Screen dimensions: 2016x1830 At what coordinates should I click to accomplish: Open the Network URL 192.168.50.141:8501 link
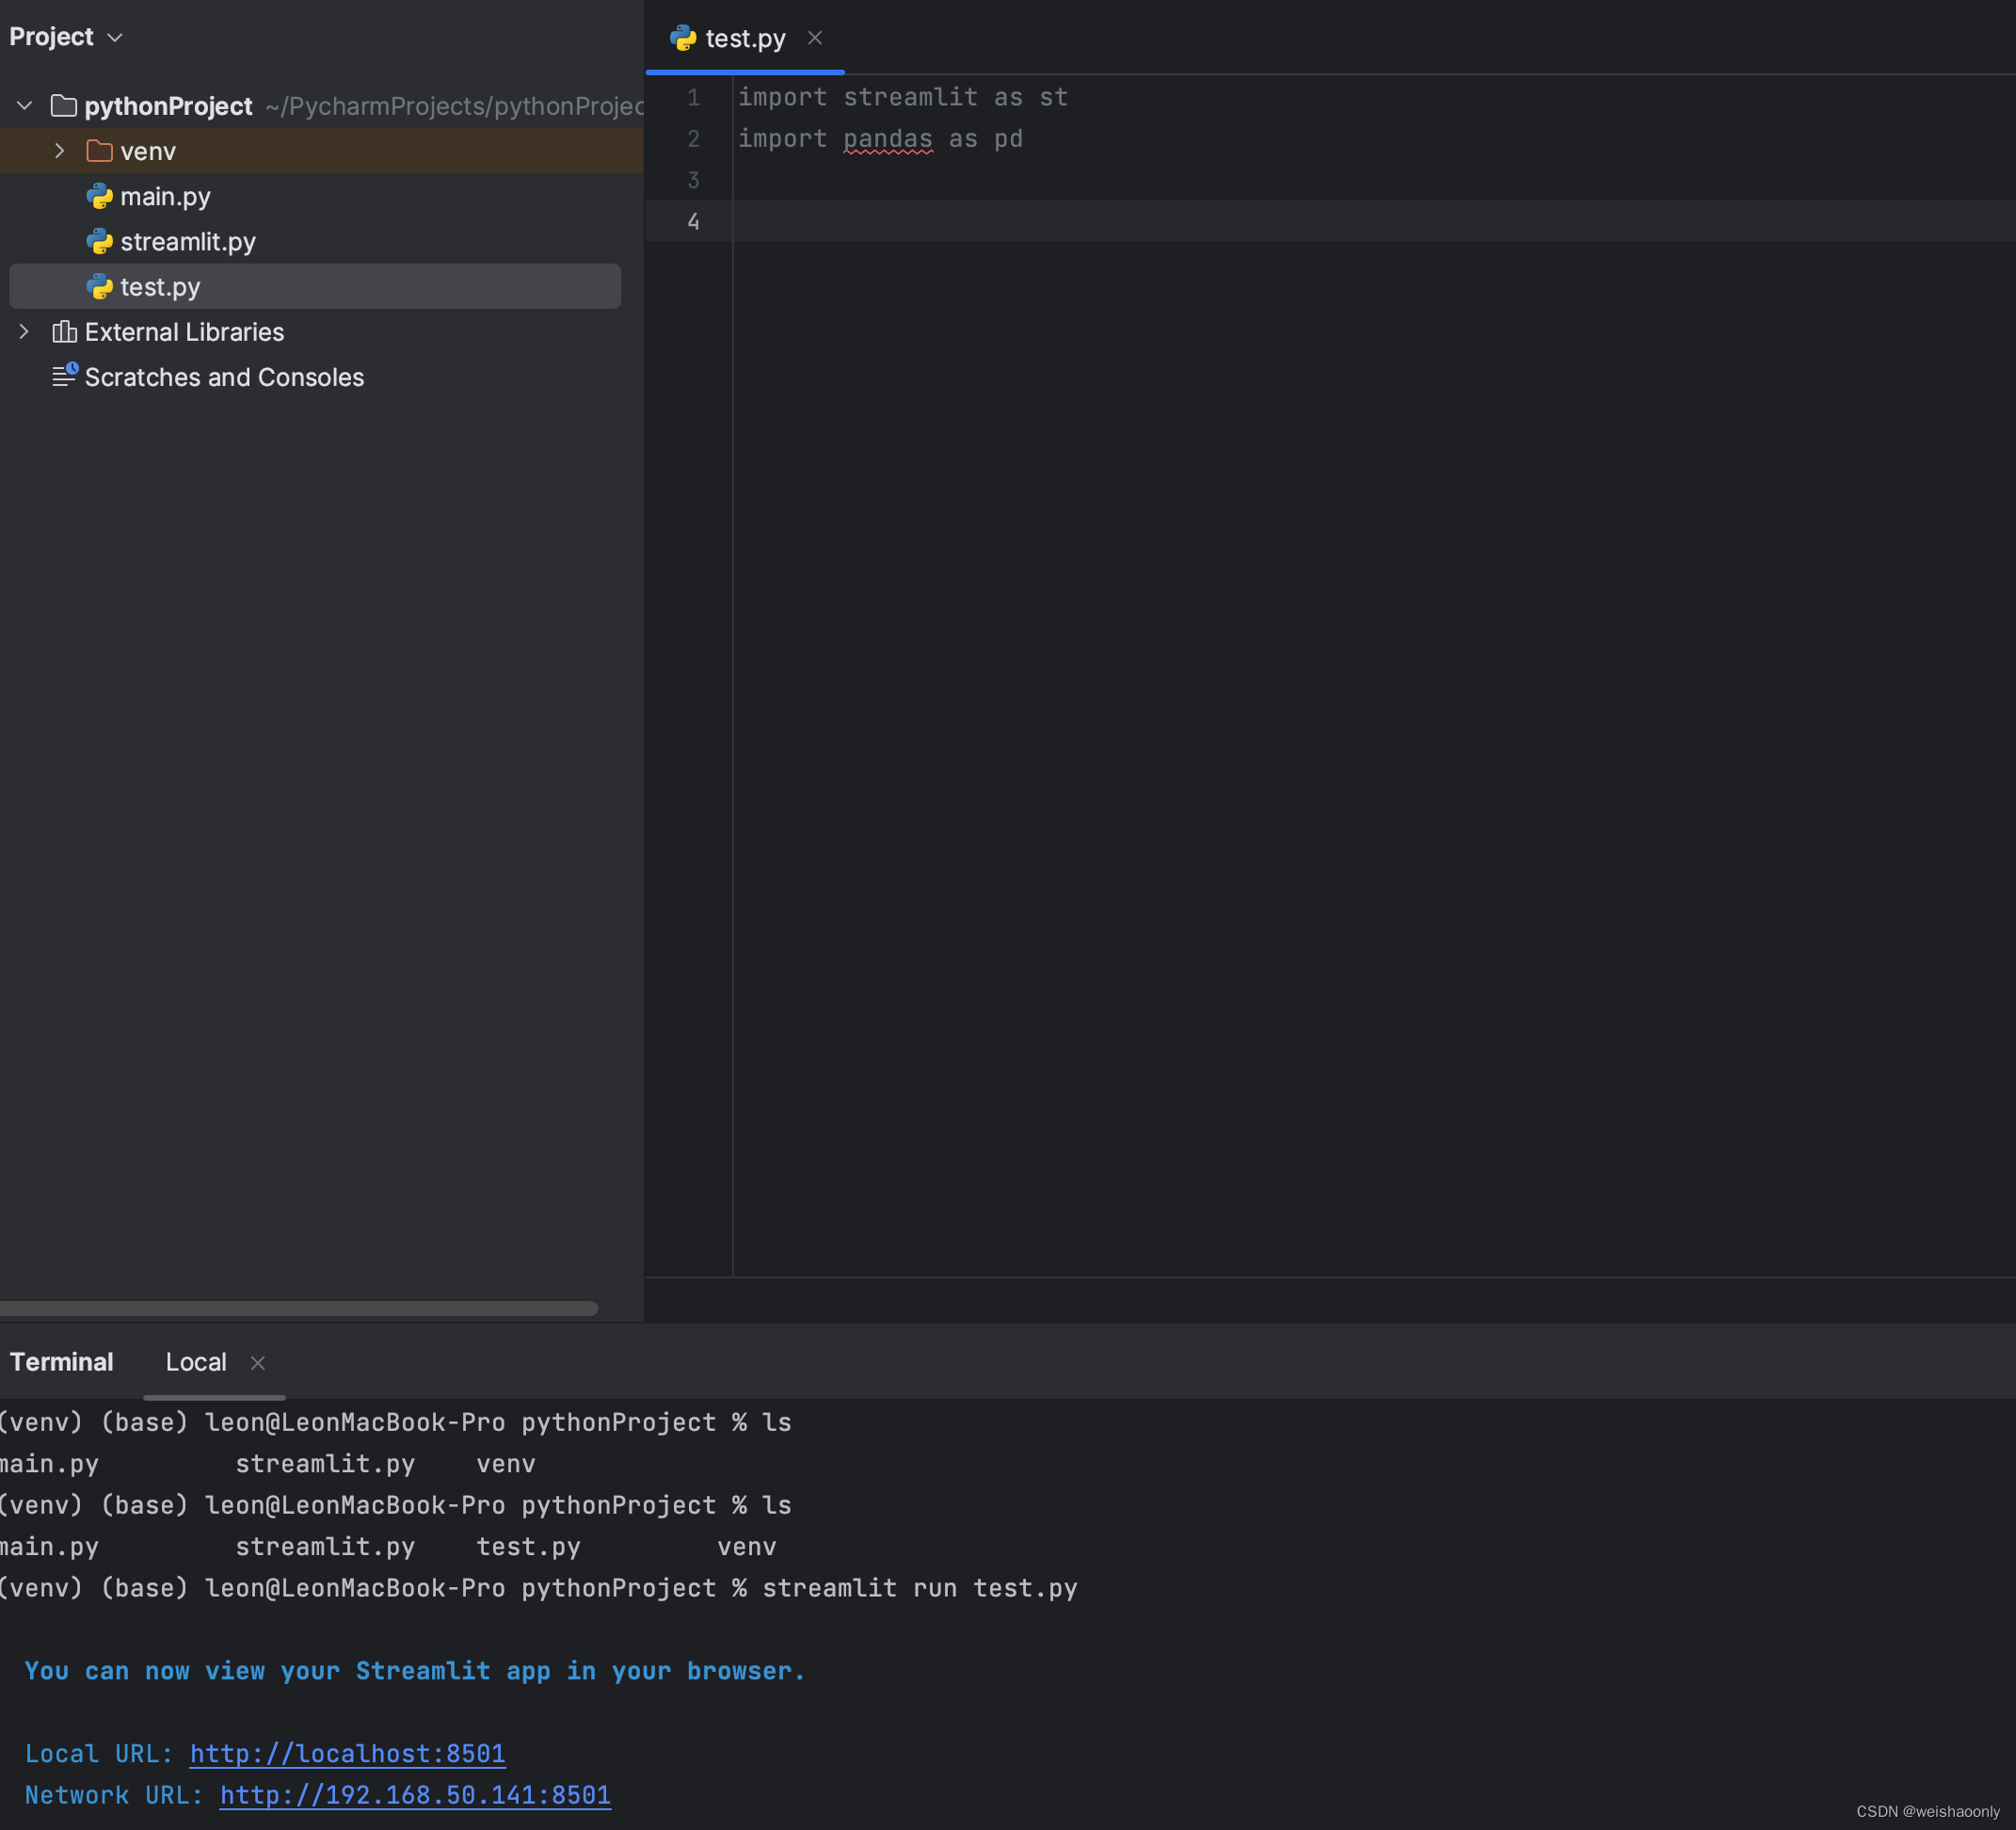415,1795
